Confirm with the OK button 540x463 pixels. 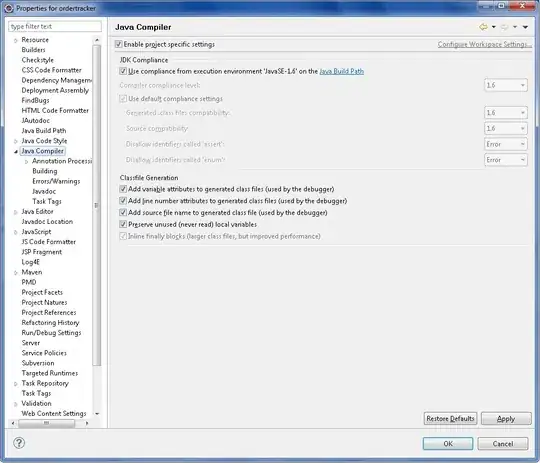[x=448, y=443]
